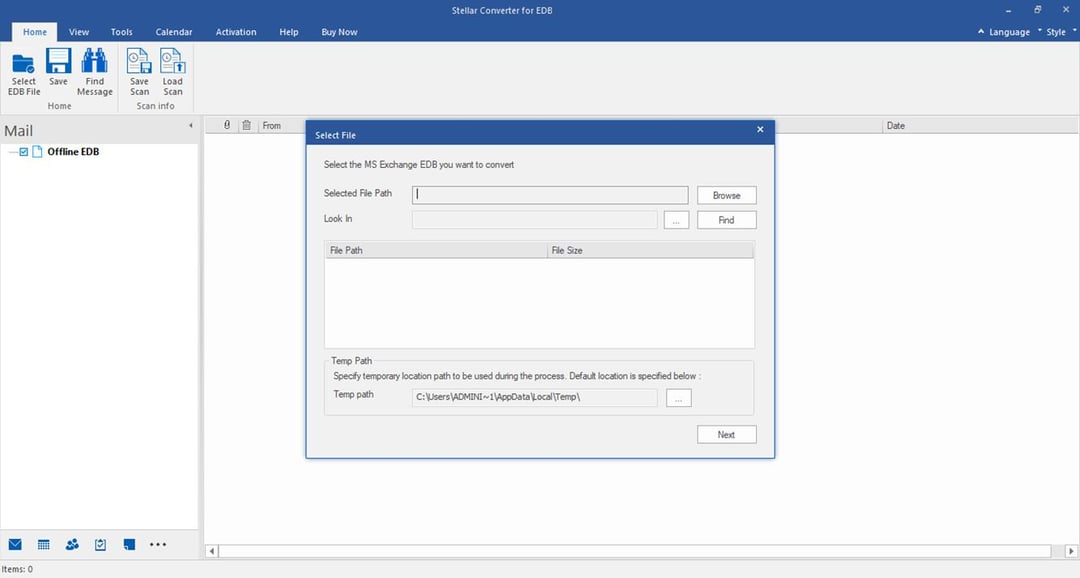Image resolution: width=1080 pixels, height=578 pixels.
Task: Select the Select EDB File tool
Action: 23,72
